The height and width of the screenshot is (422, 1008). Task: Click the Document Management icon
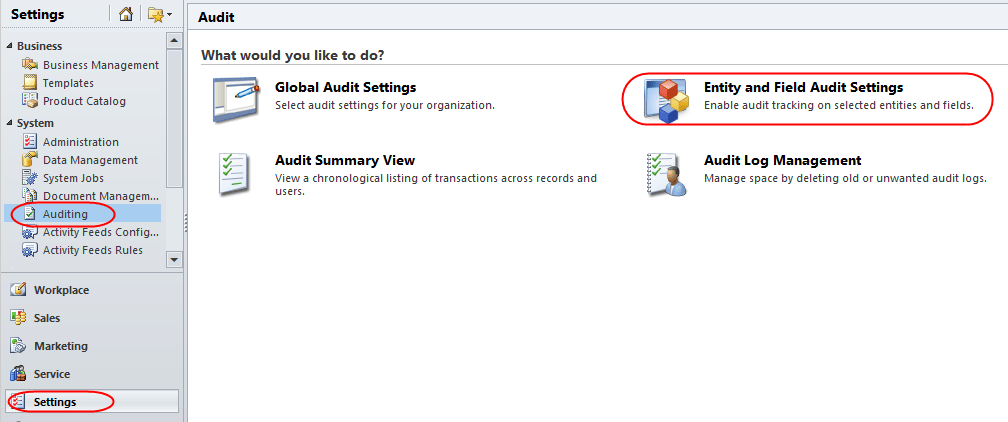30,196
